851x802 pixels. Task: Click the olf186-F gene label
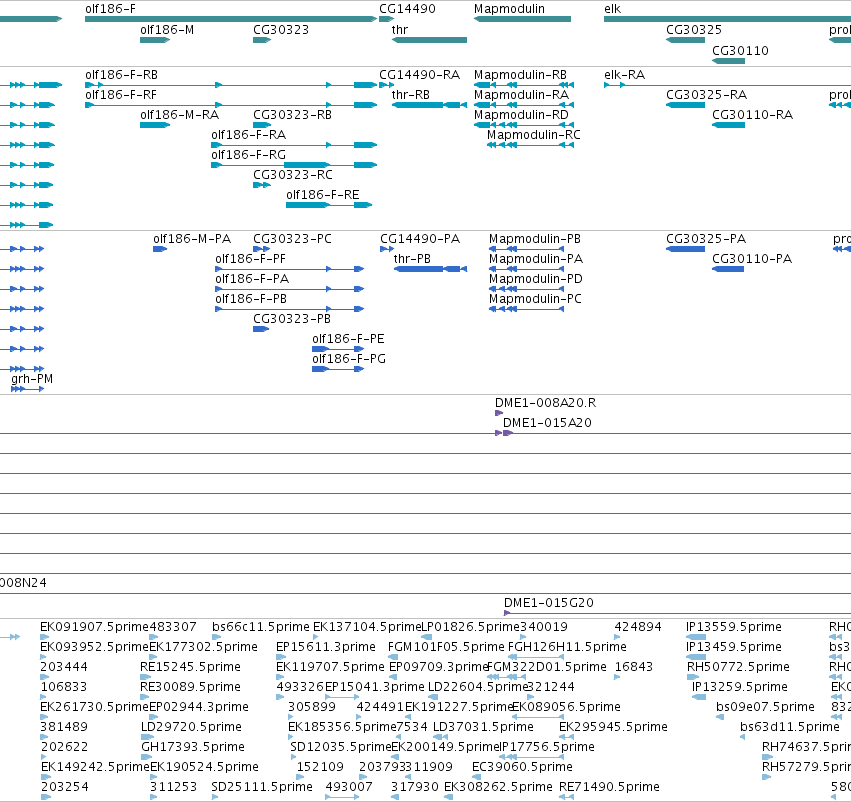pyautogui.click(x=110, y=9)
